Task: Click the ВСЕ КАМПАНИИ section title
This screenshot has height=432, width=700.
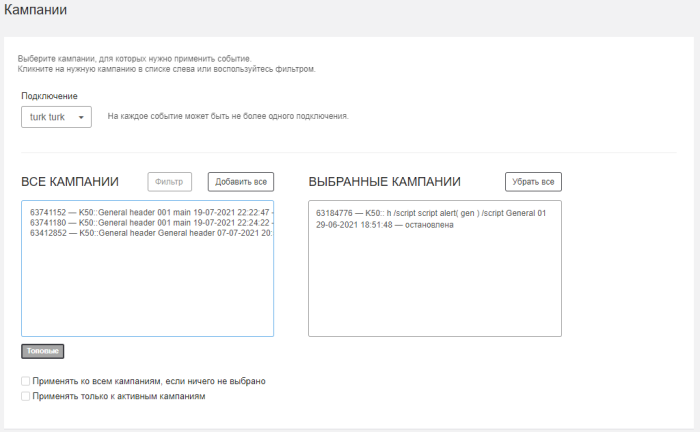Action: (x=70, y=182)
